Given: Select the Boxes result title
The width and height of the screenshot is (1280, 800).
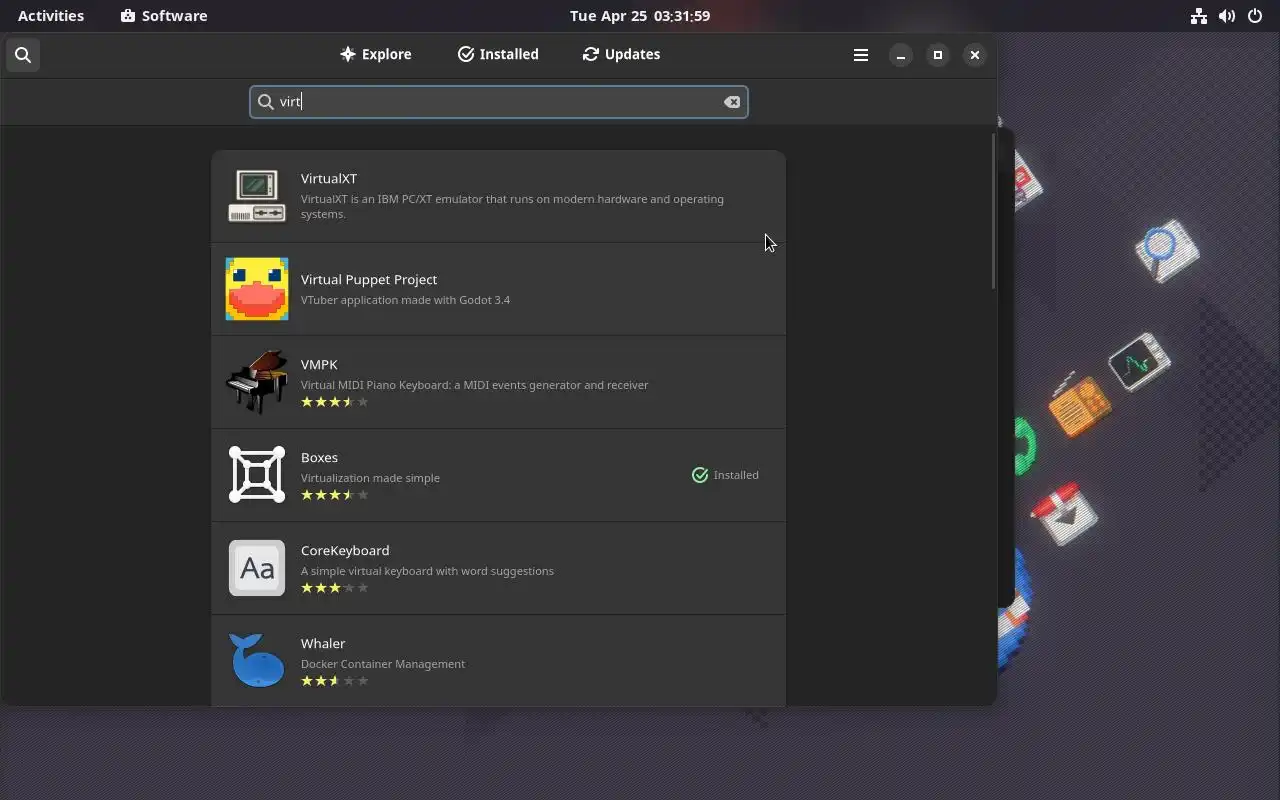Looking at the screenshot, I should (319, 457).
